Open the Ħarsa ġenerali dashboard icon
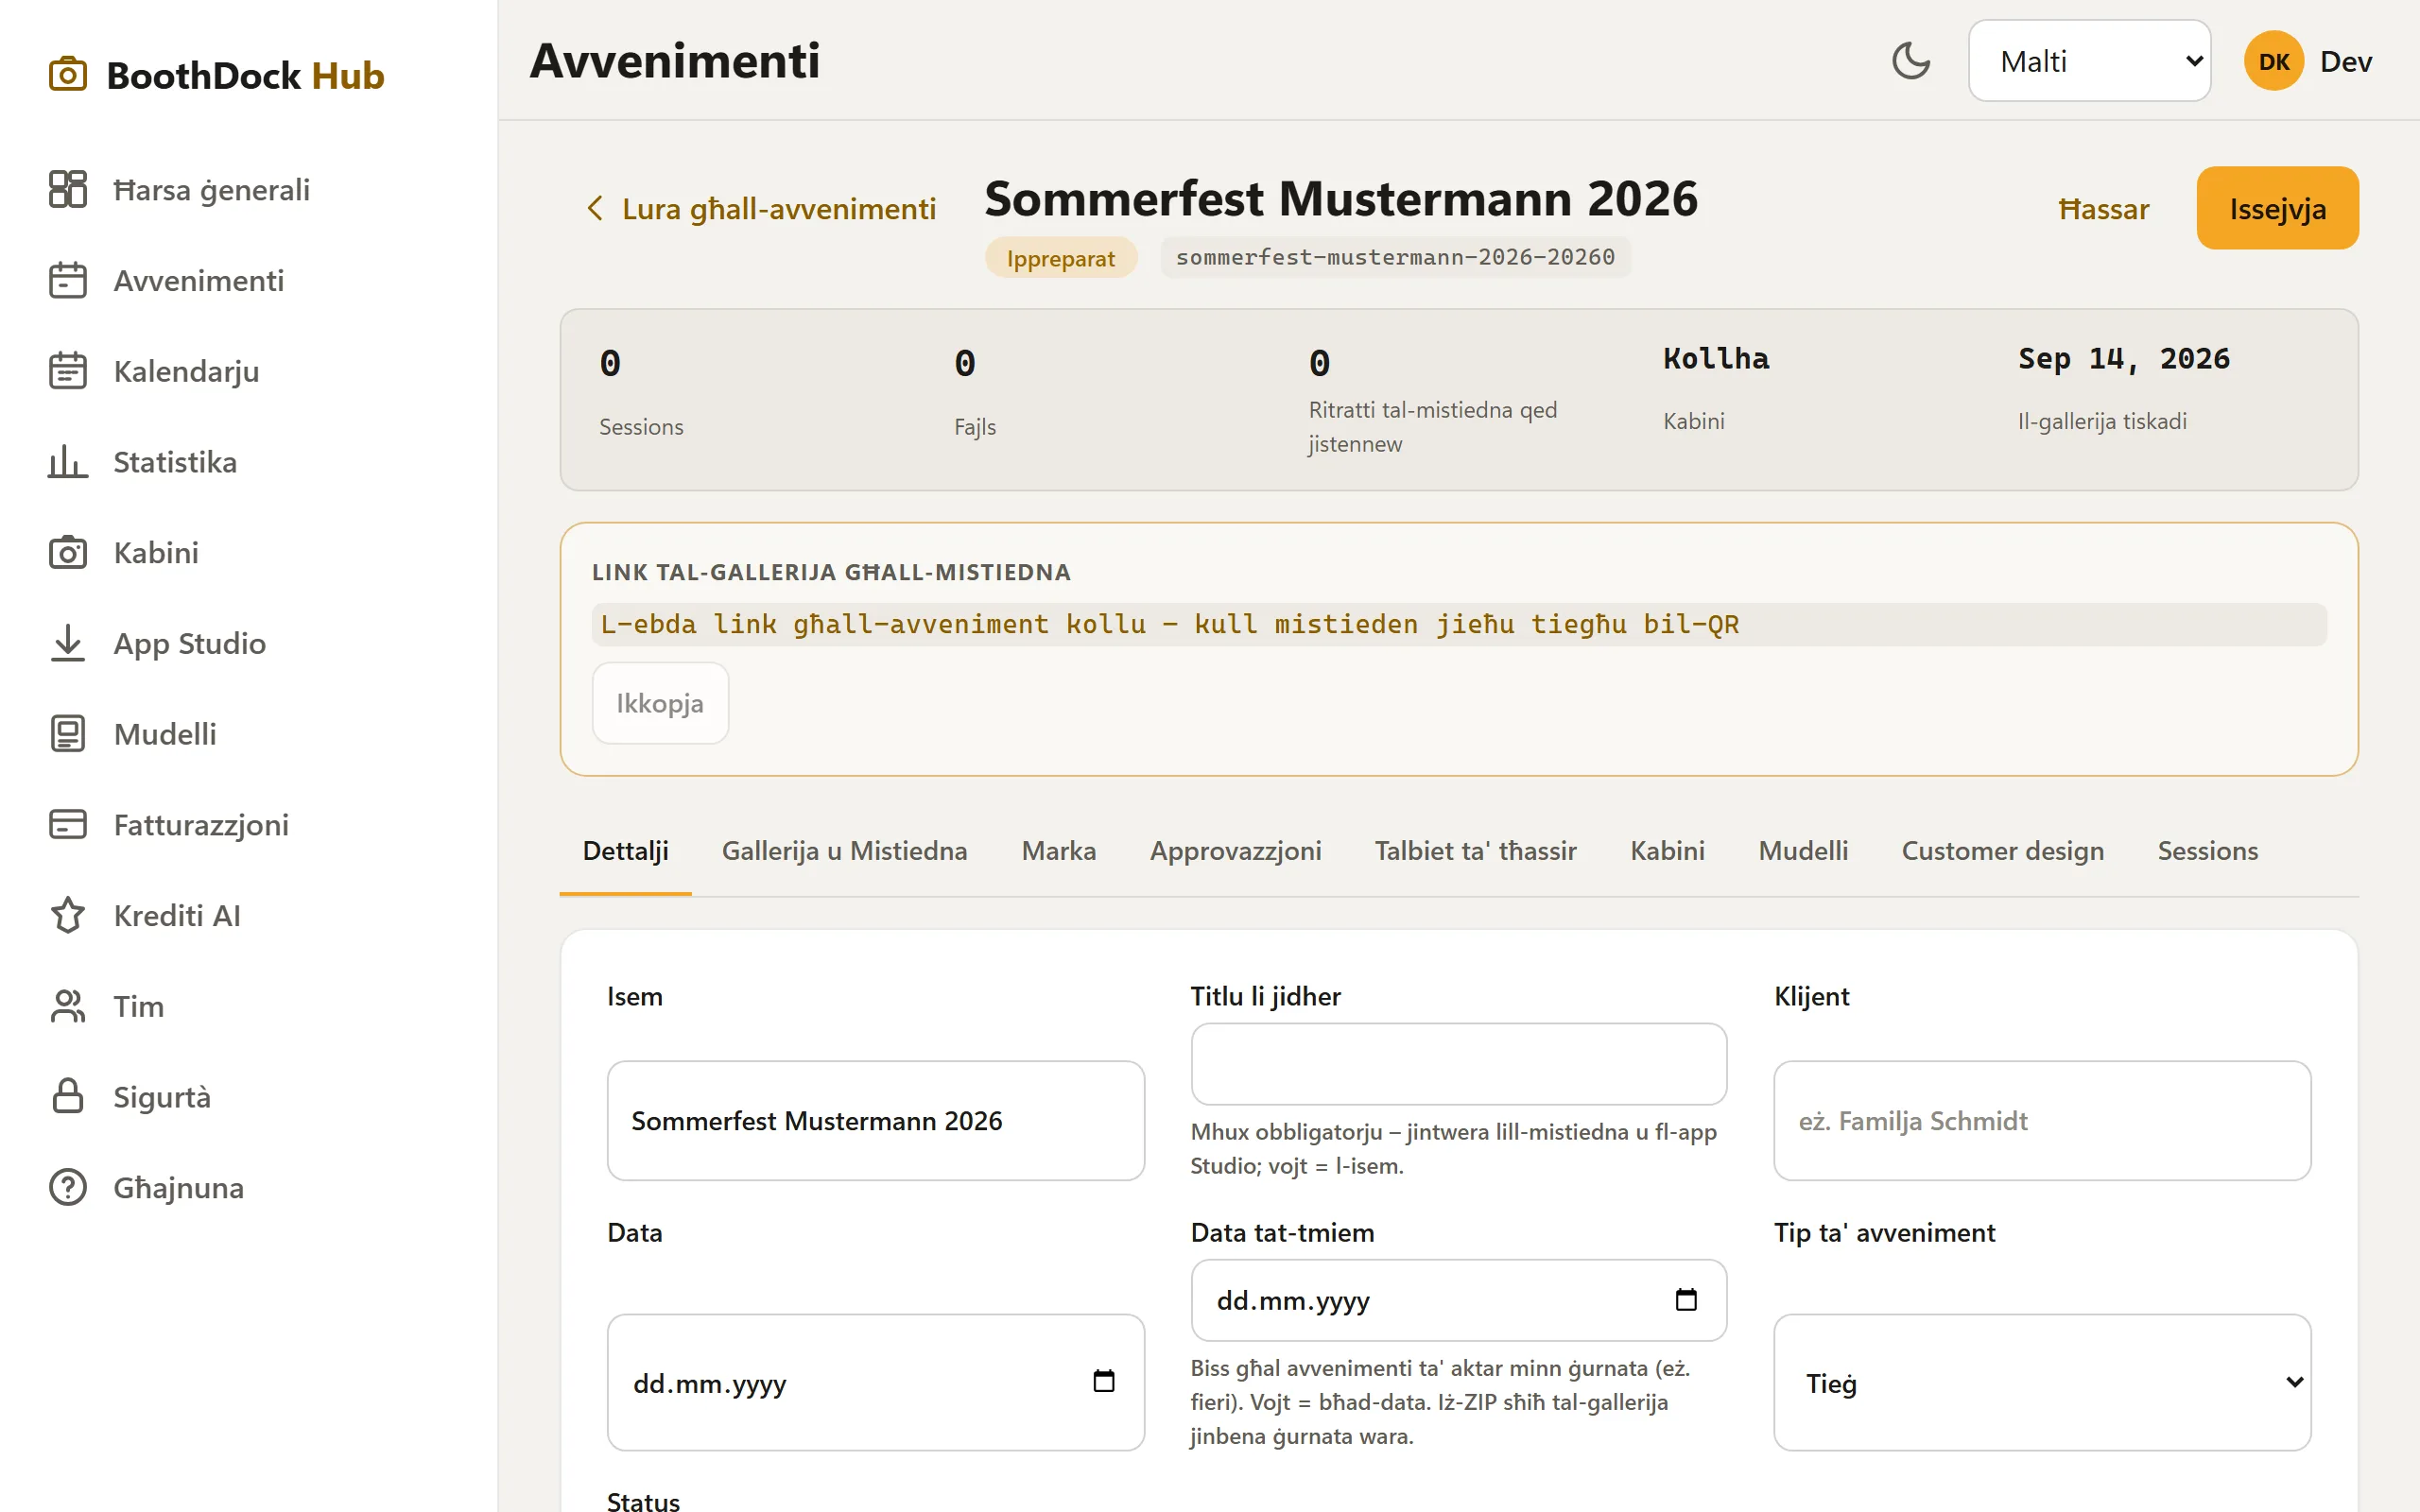Image resolution: width=2420 pixels, height=1512 pixels. coord(68,189)
